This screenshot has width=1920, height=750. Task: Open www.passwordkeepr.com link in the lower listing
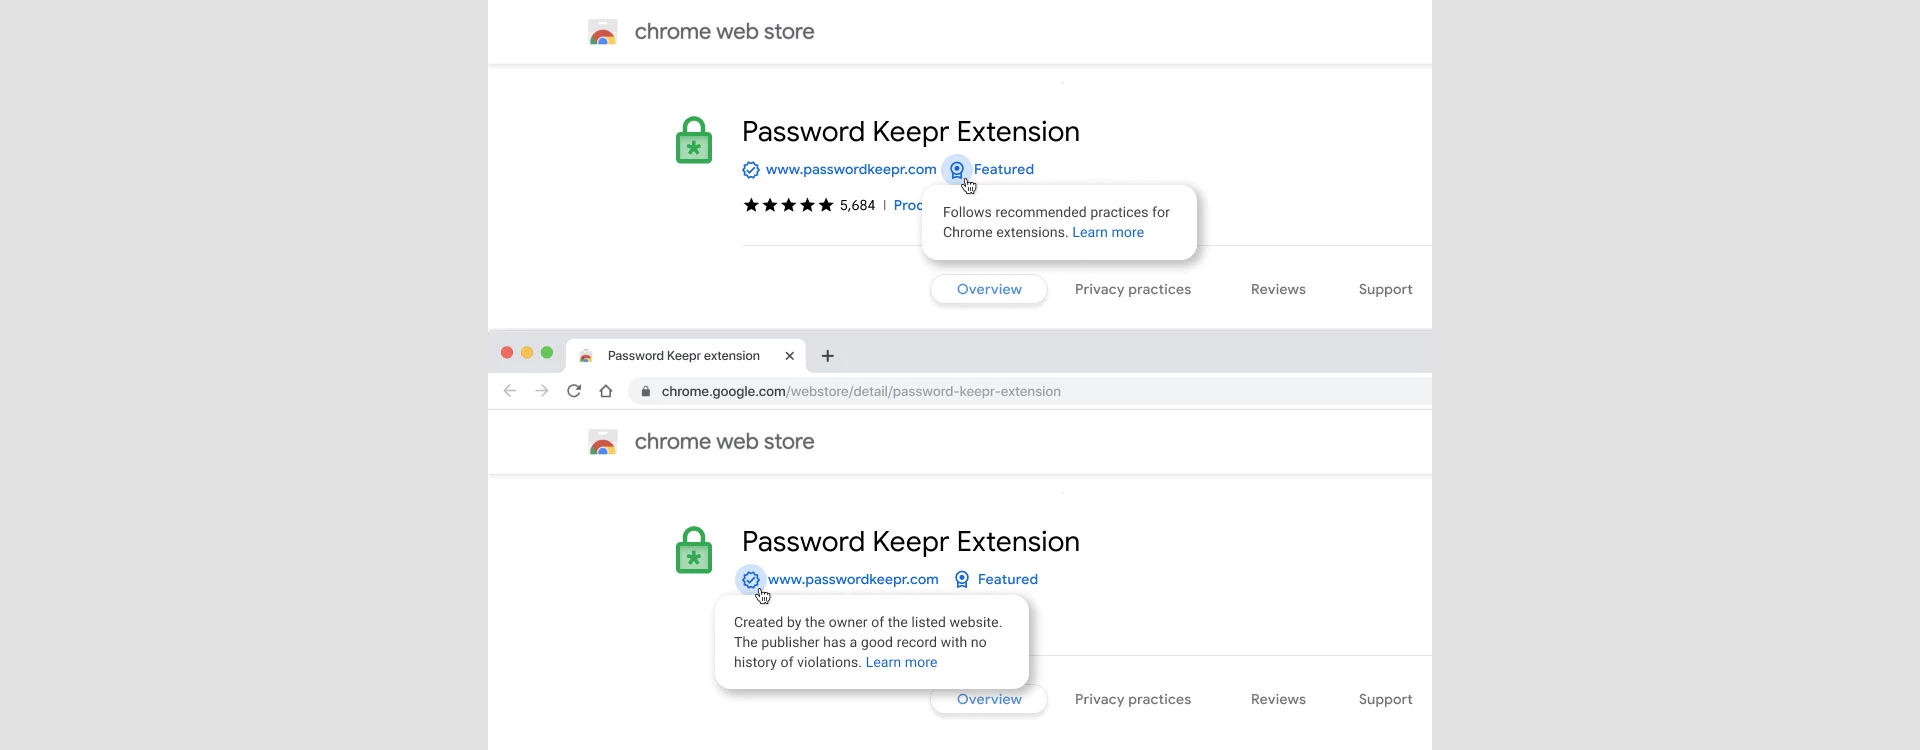853,580
